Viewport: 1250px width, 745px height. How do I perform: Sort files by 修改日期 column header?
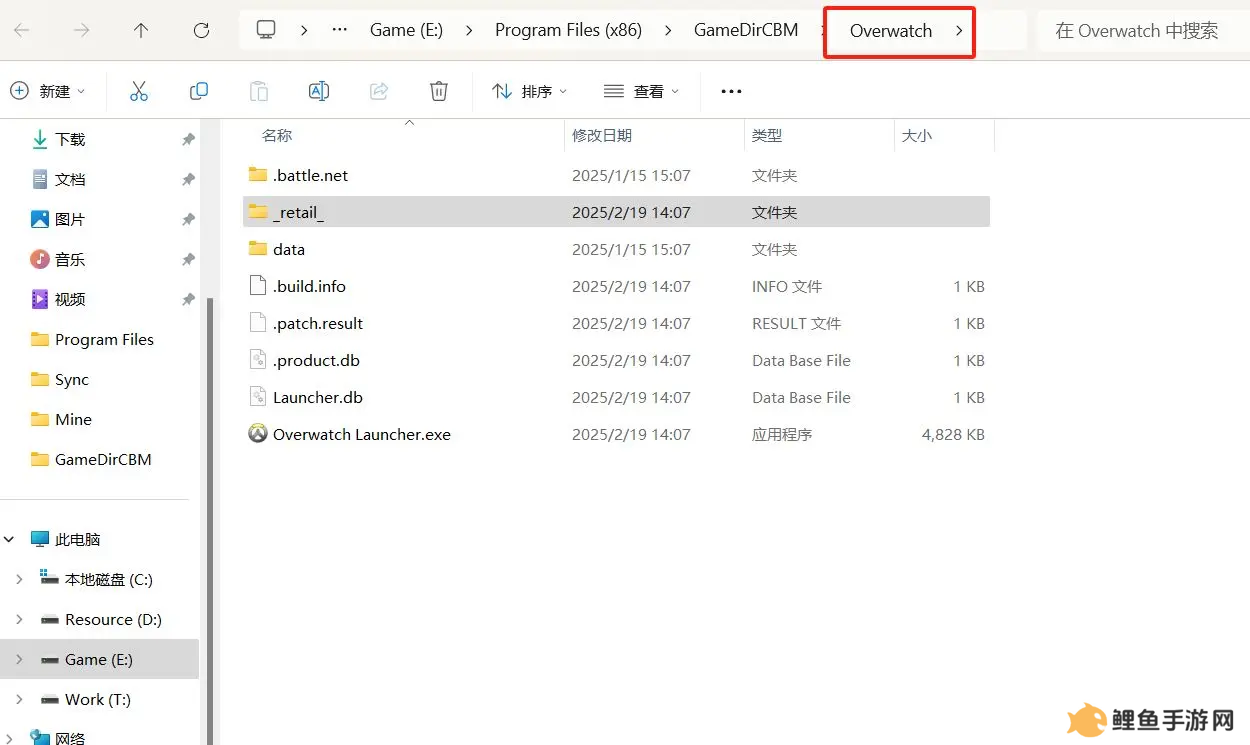(x=602, y=136)
